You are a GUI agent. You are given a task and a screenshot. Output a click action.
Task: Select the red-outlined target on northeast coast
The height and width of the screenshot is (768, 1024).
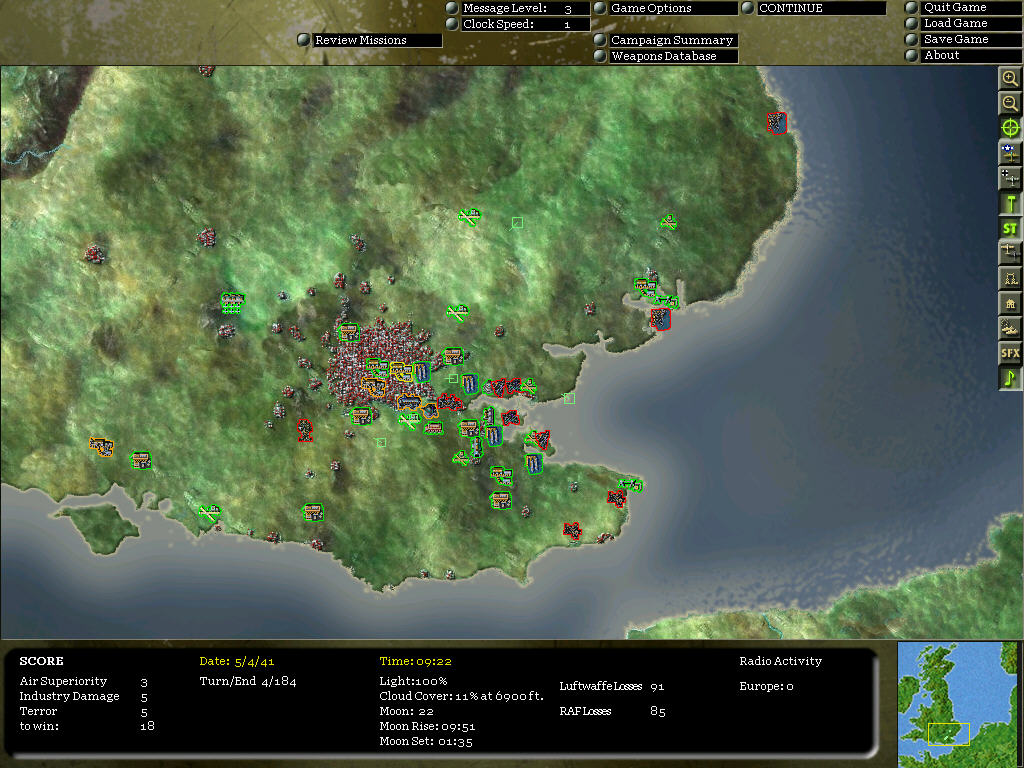pos(776,123)
